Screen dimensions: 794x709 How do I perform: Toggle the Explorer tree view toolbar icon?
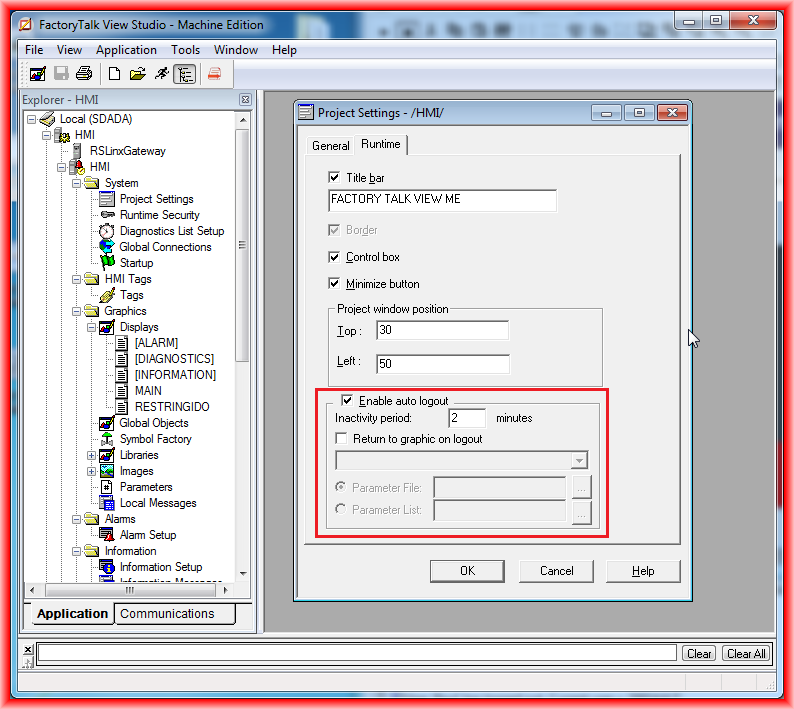click(184, 73)
